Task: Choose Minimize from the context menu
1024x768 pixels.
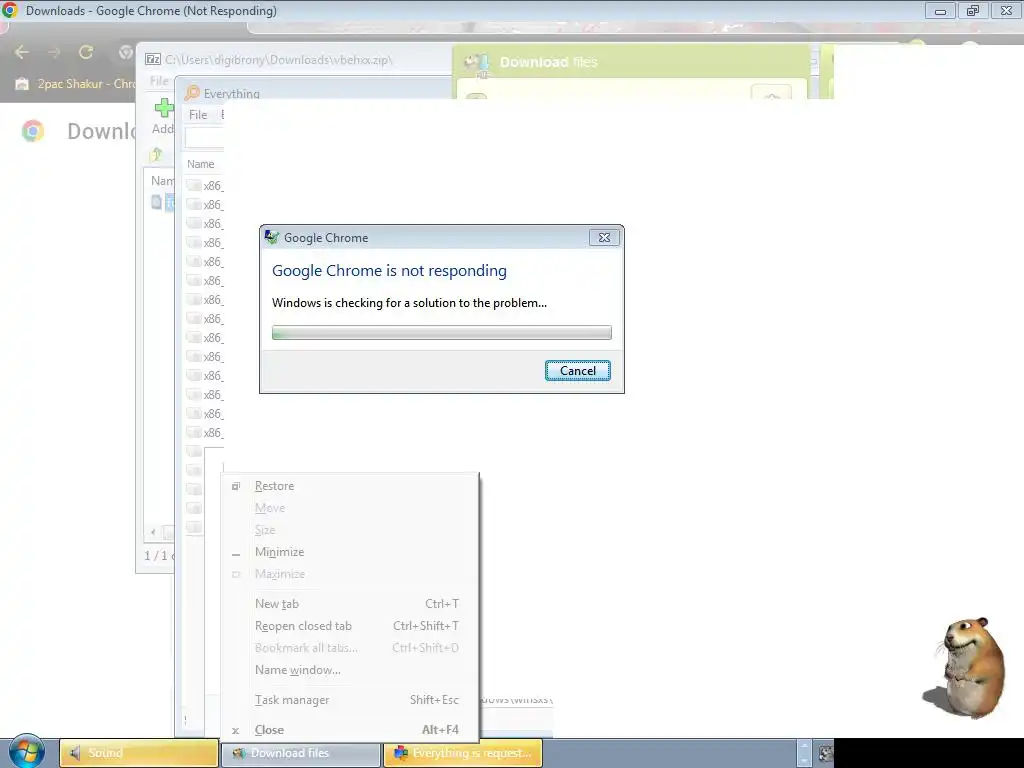Action: point(350,552)
